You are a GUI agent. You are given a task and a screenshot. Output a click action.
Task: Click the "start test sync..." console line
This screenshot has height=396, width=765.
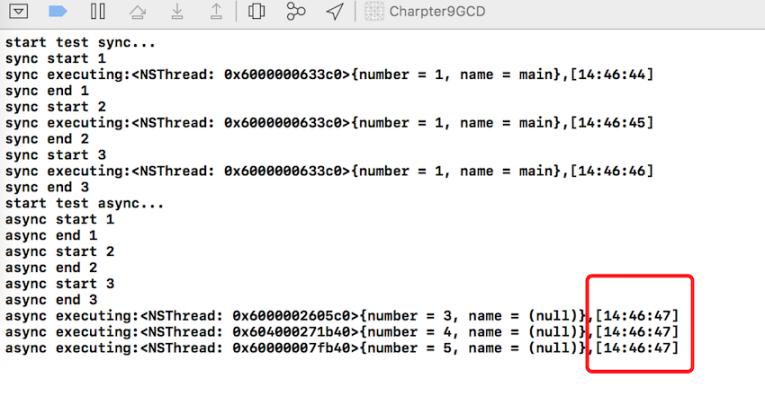pyautogui.click(x=81, y=42)
